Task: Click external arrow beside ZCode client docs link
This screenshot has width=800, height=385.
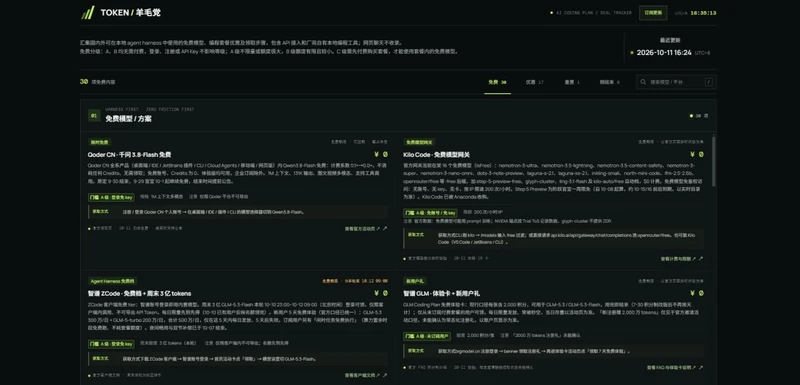Action: [385, 375]
